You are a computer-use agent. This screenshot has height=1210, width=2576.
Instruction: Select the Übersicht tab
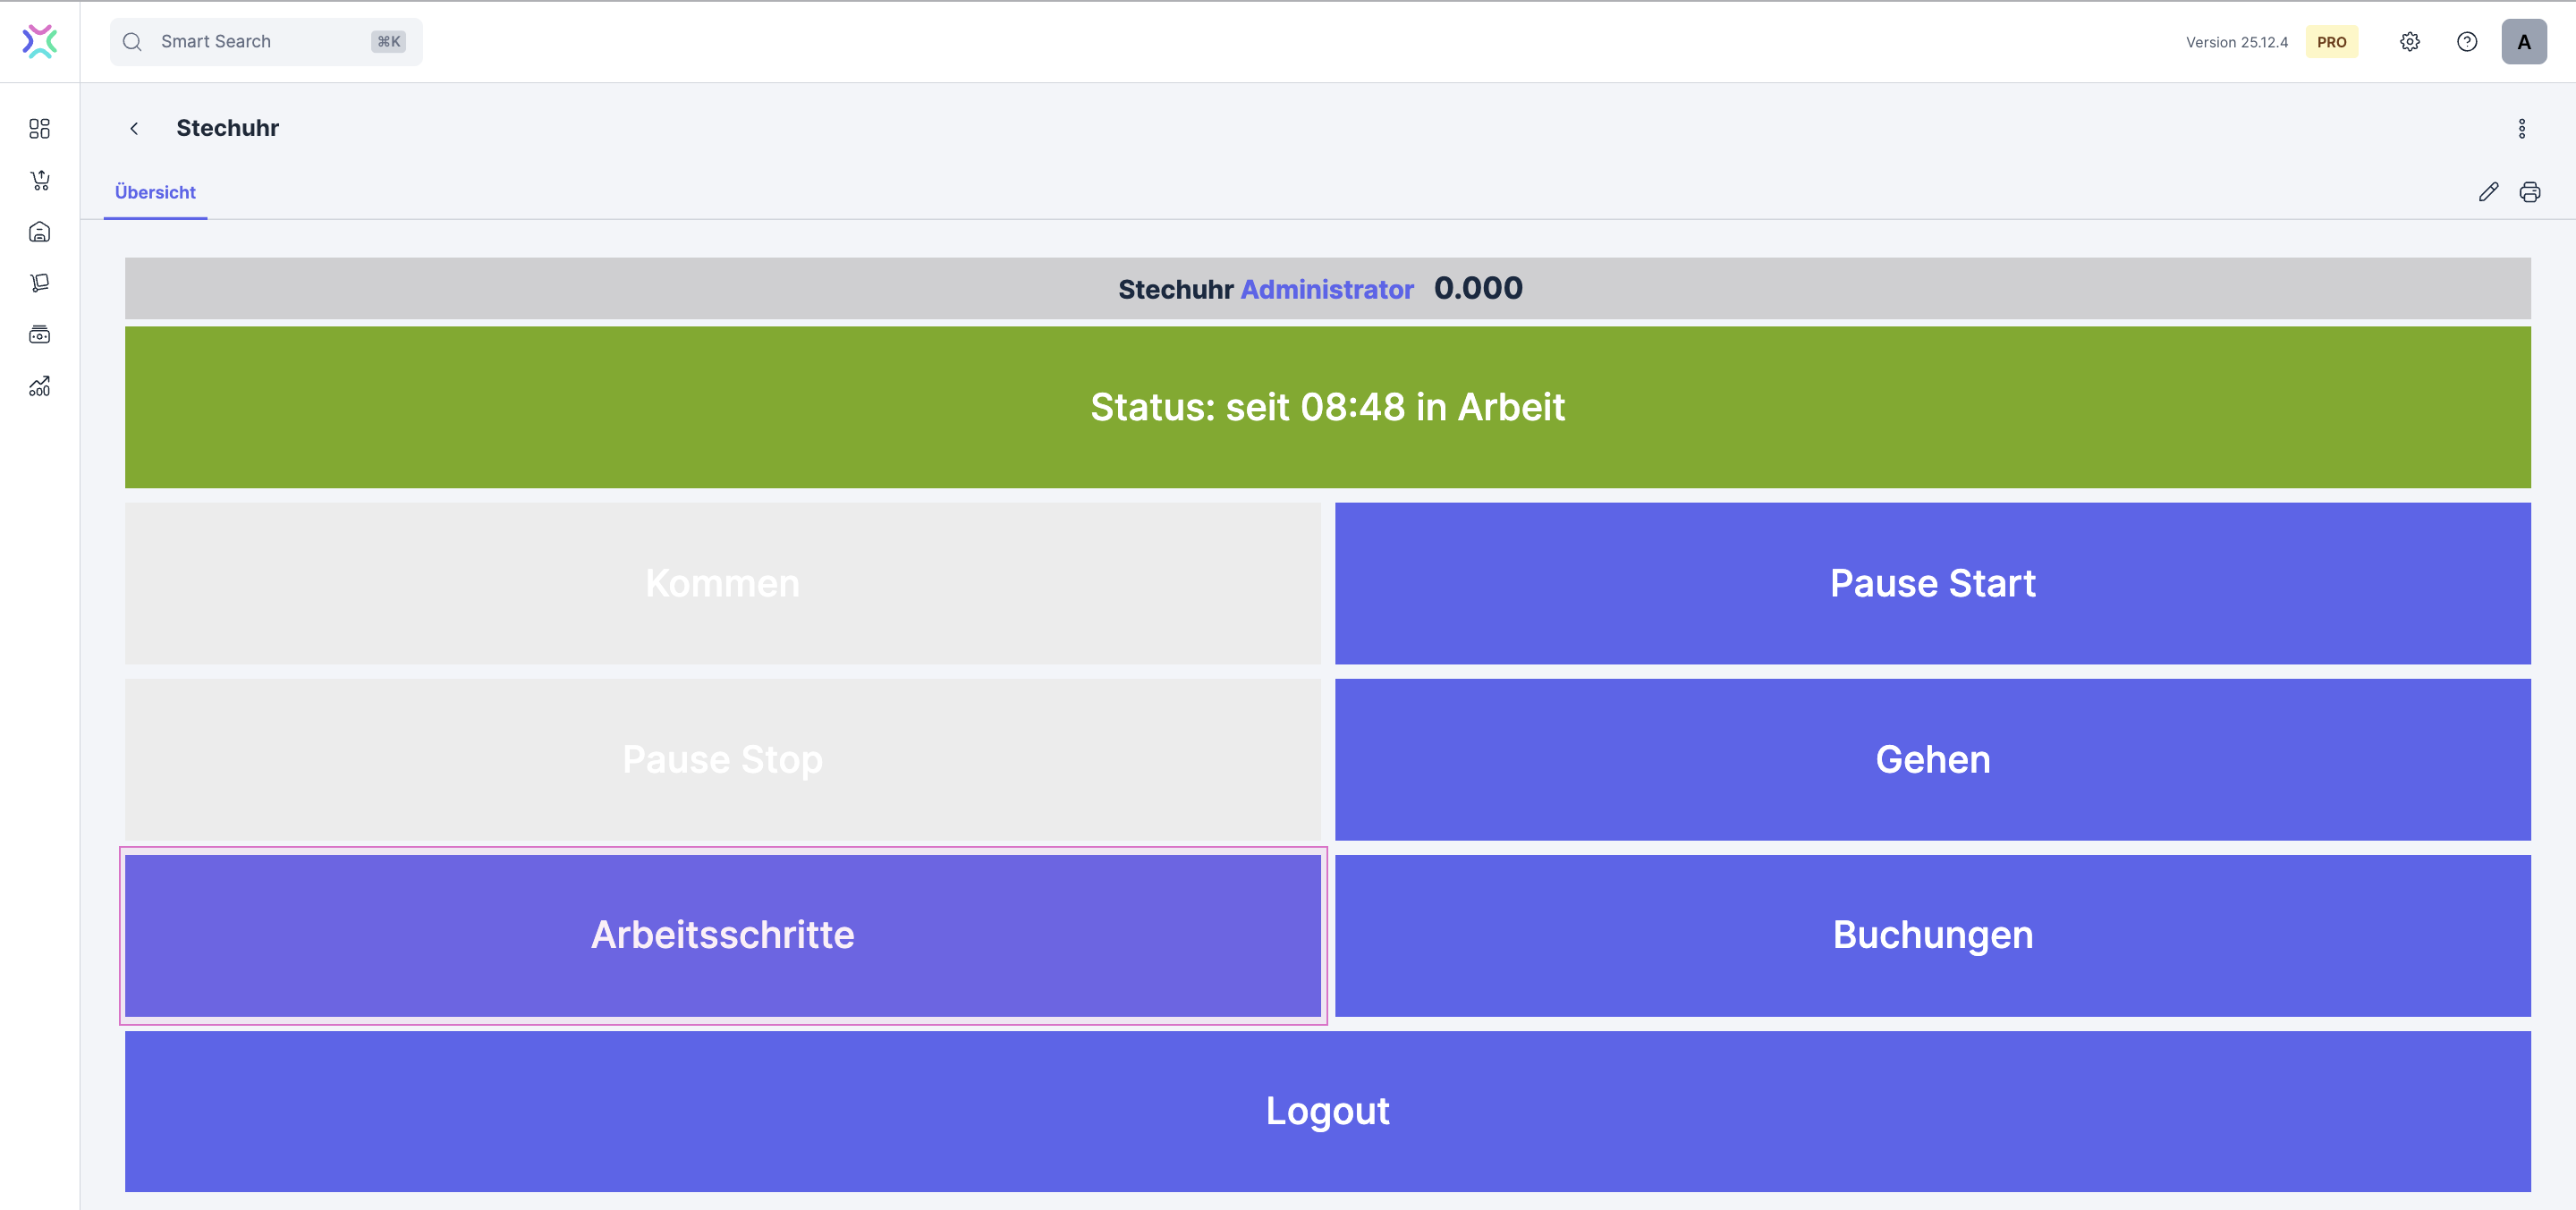(x=155, y=192)
